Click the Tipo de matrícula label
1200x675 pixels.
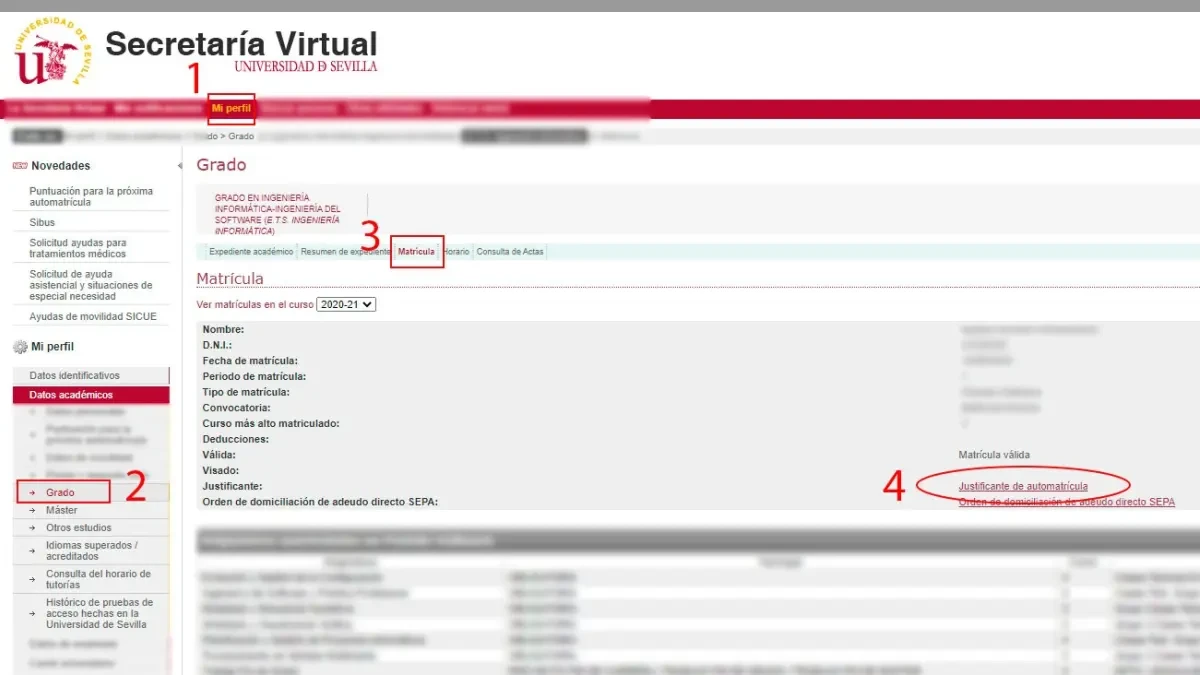pyautogui.click(x=246, y=392)
